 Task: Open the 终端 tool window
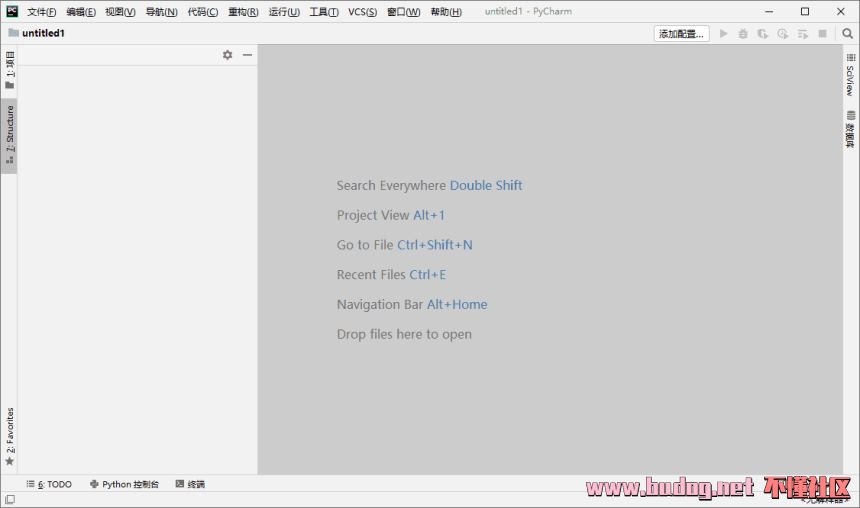190,484
